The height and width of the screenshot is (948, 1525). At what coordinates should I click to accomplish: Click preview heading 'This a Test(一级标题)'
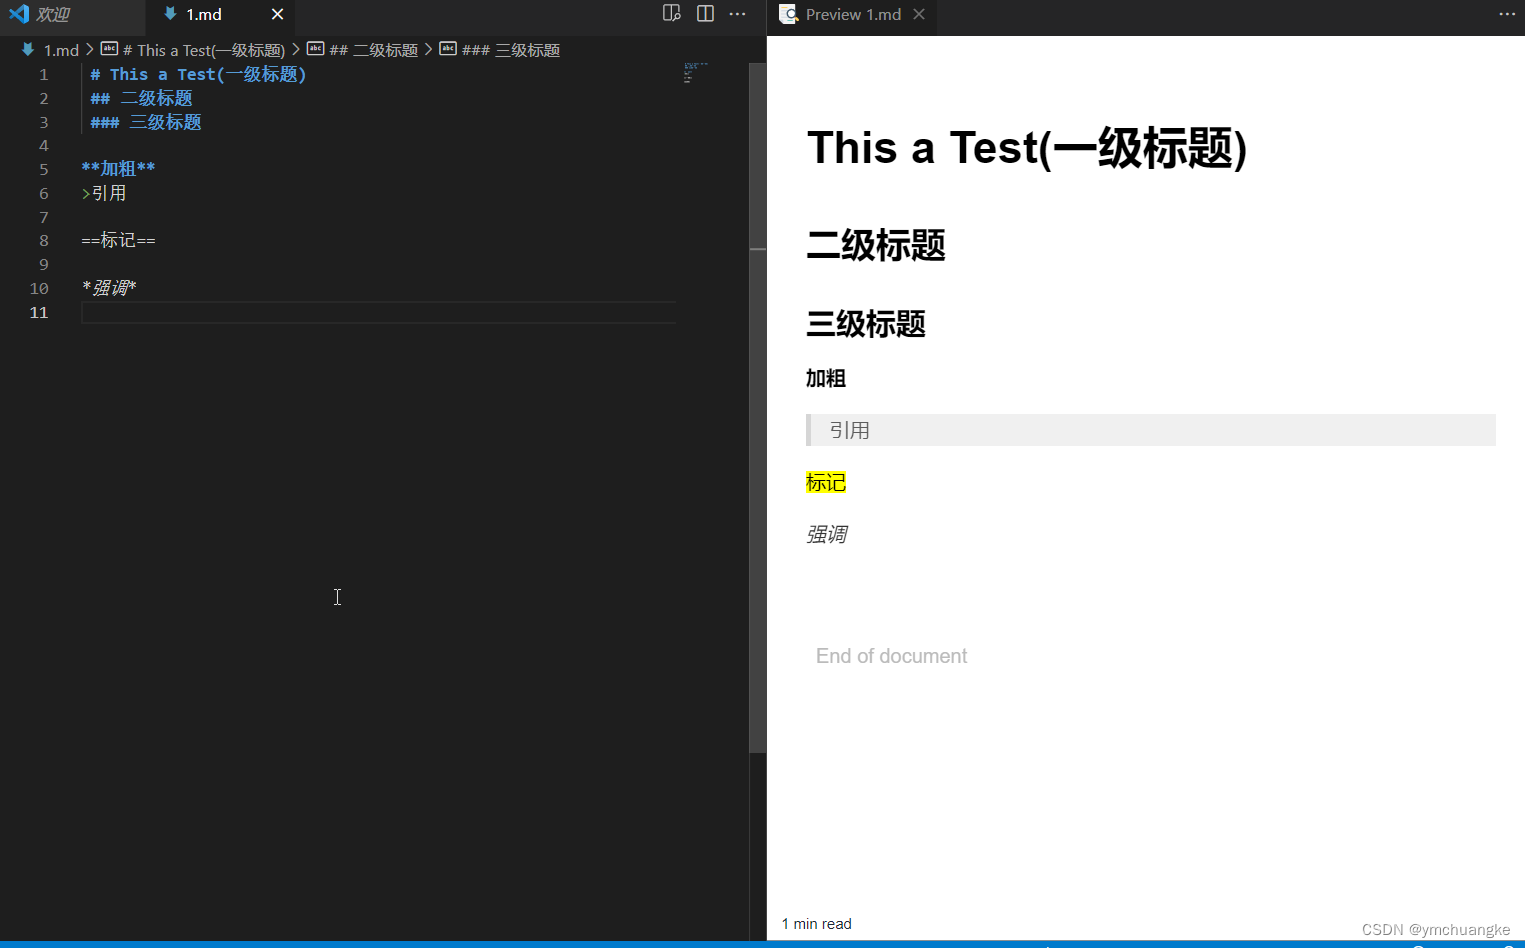coord(1027,148)
